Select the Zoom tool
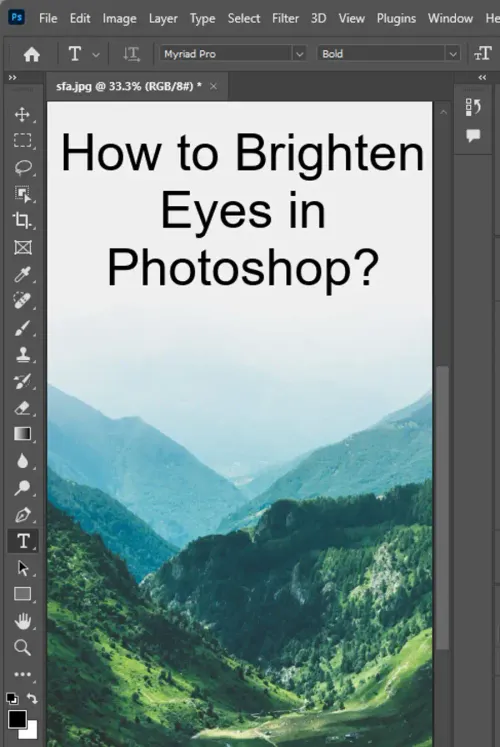The width and height of the screenshot is (500, 747). click(x=22, y=647)
